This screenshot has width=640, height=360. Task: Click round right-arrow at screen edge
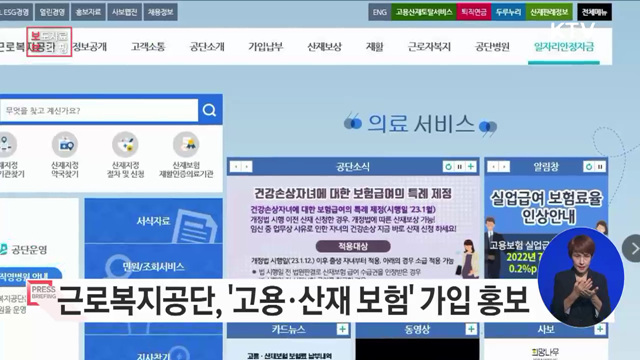pyautogui.click(x=632, y=248)
